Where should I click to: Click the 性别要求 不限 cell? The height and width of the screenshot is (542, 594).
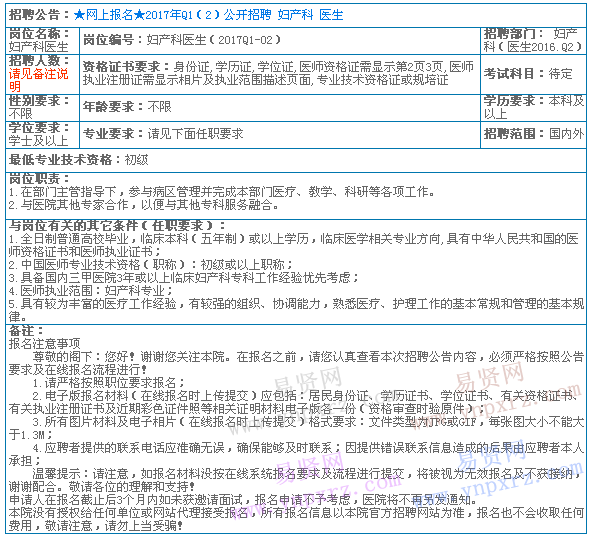(x=42, y=108)
